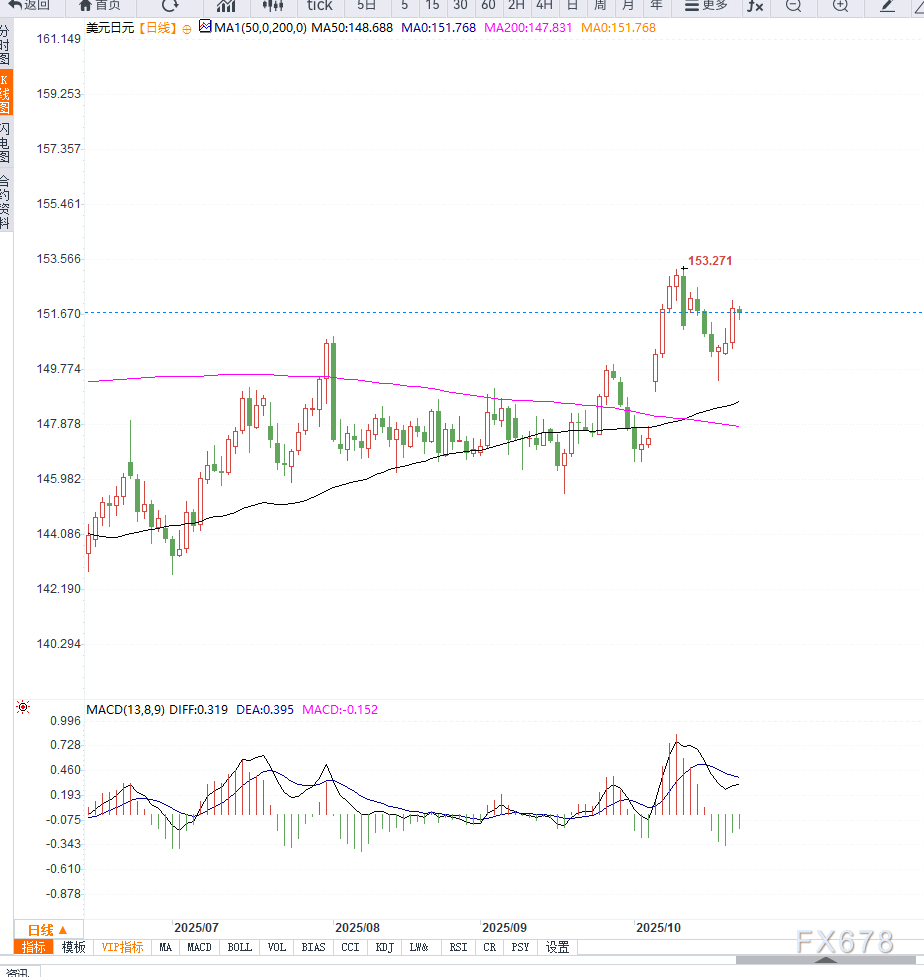Zoom out using the minus magnifier

tap(793, 5)
